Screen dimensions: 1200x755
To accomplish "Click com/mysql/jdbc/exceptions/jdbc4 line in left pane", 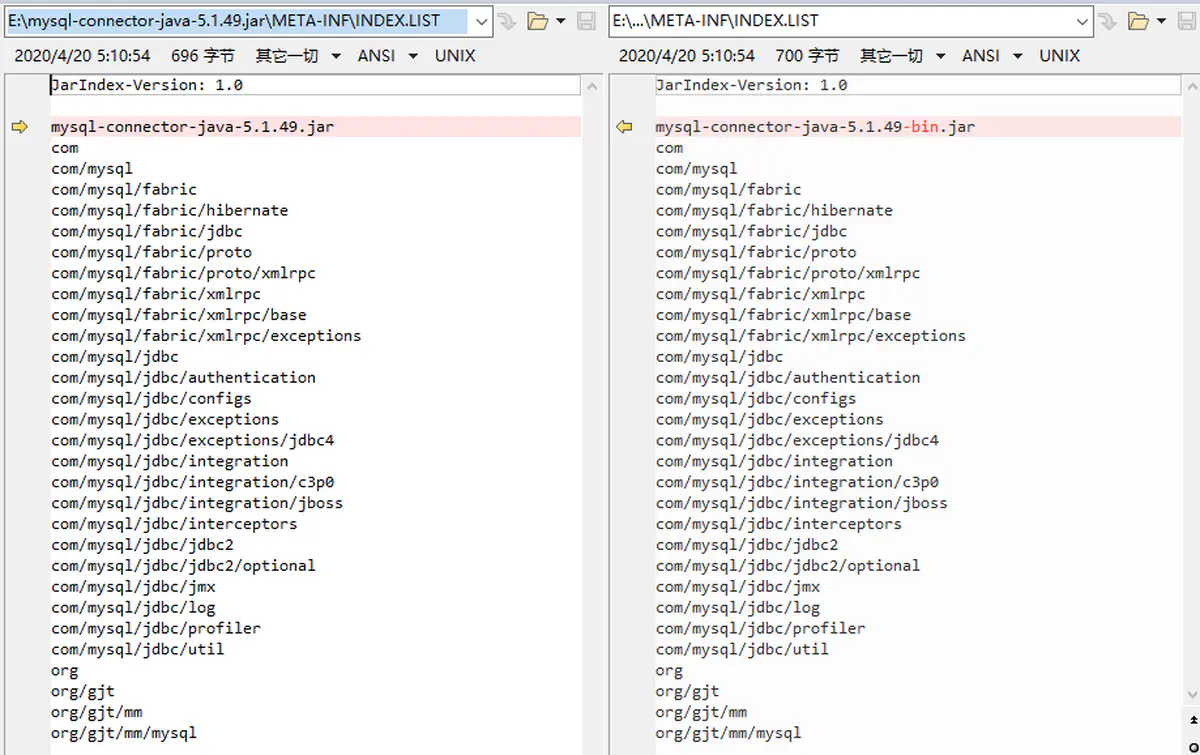I will pos(193,440).
